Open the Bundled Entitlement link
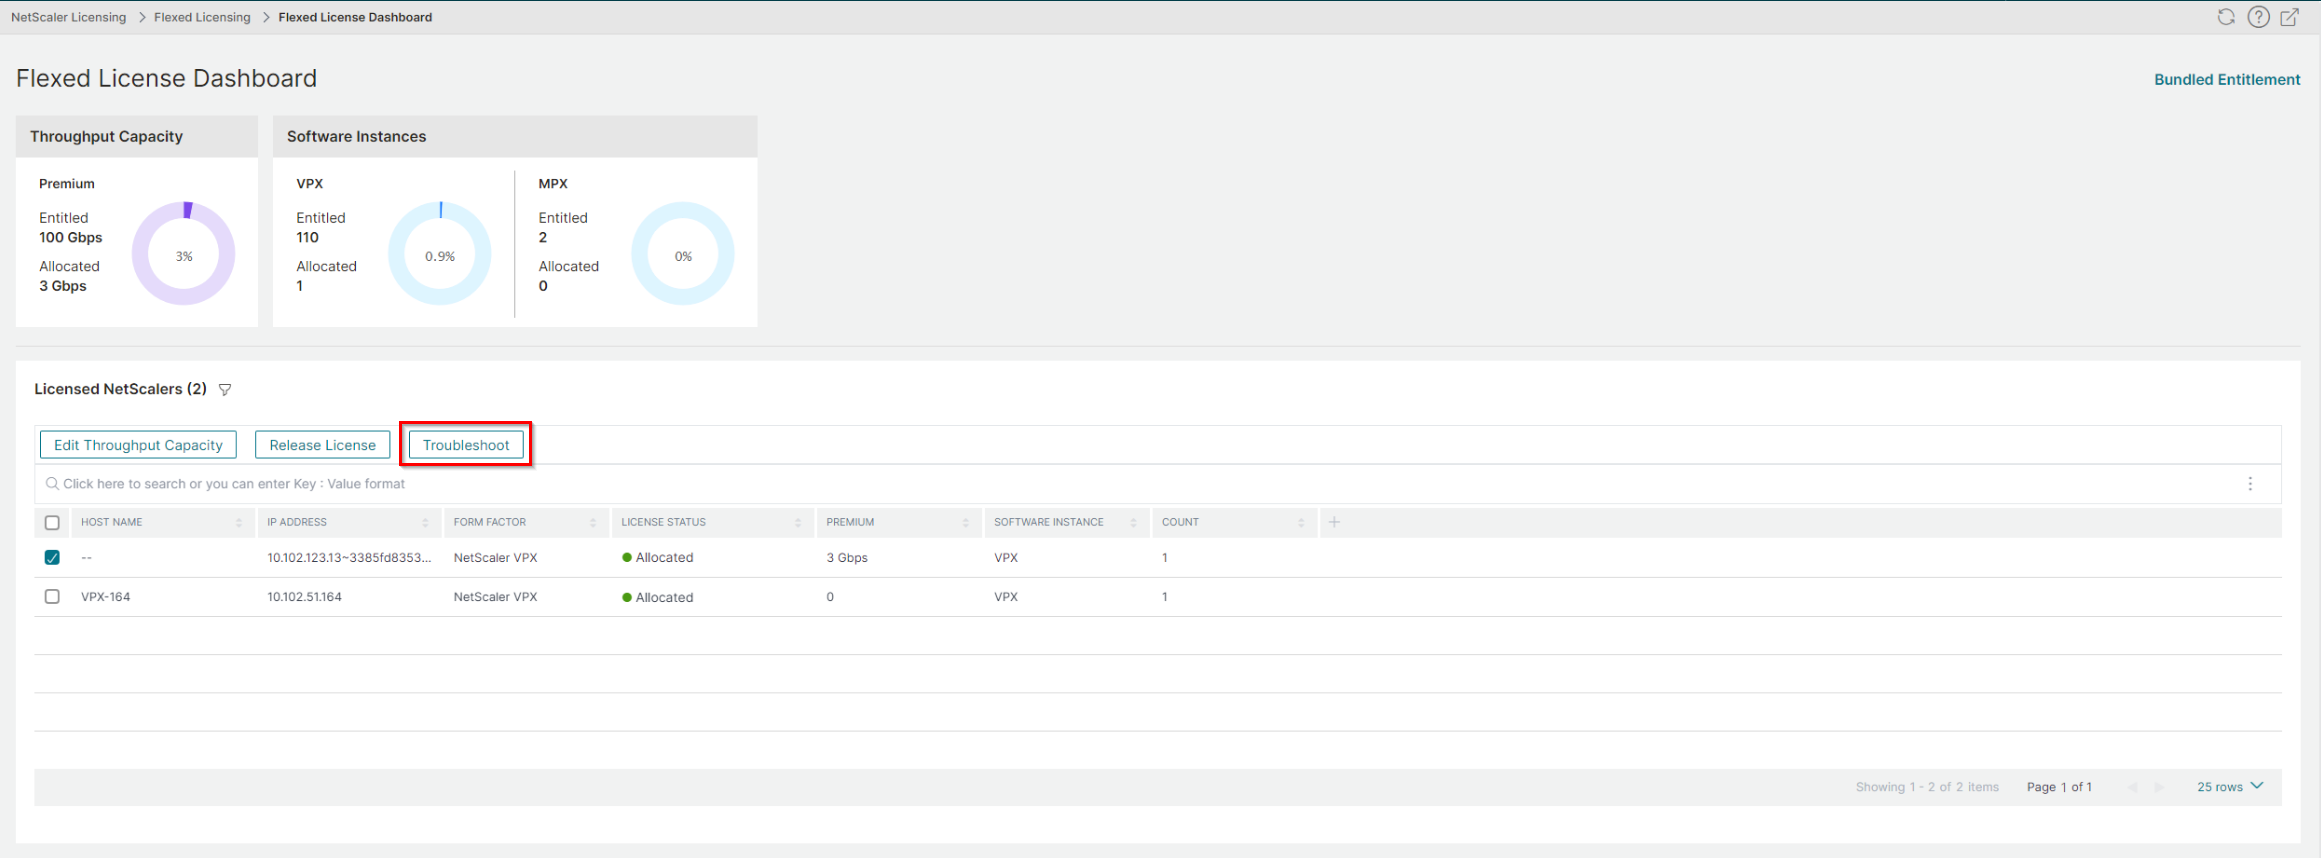2321x858 pixels. point(2227,80)
